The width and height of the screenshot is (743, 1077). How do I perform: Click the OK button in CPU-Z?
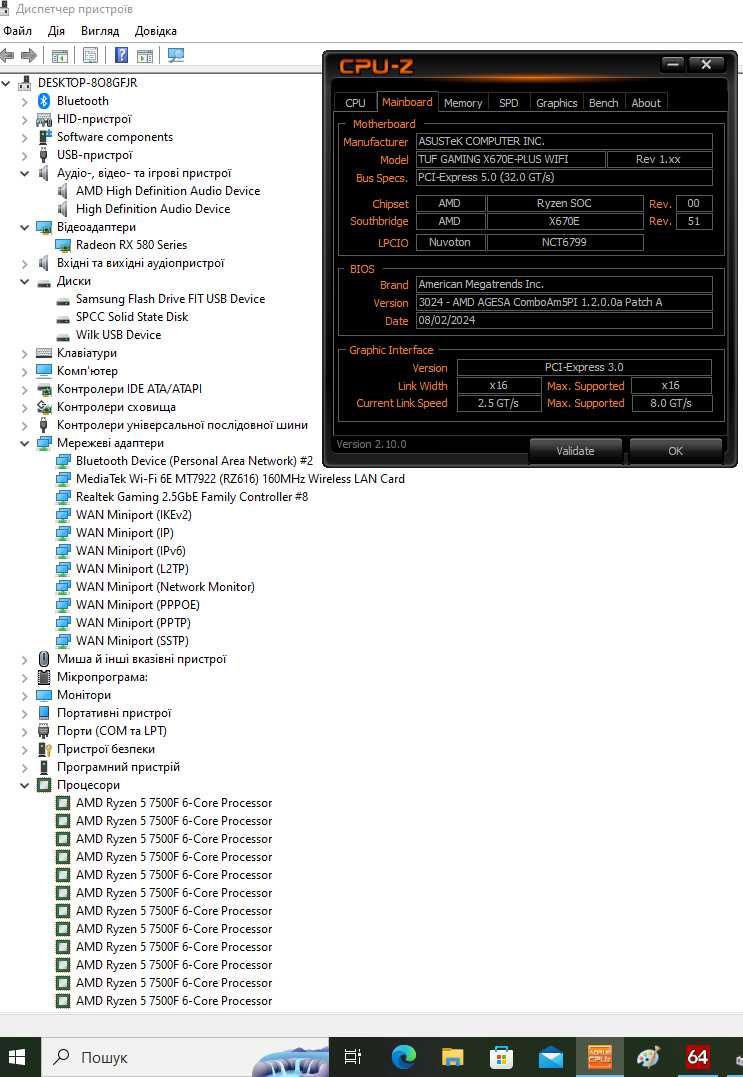click(676, 451)
